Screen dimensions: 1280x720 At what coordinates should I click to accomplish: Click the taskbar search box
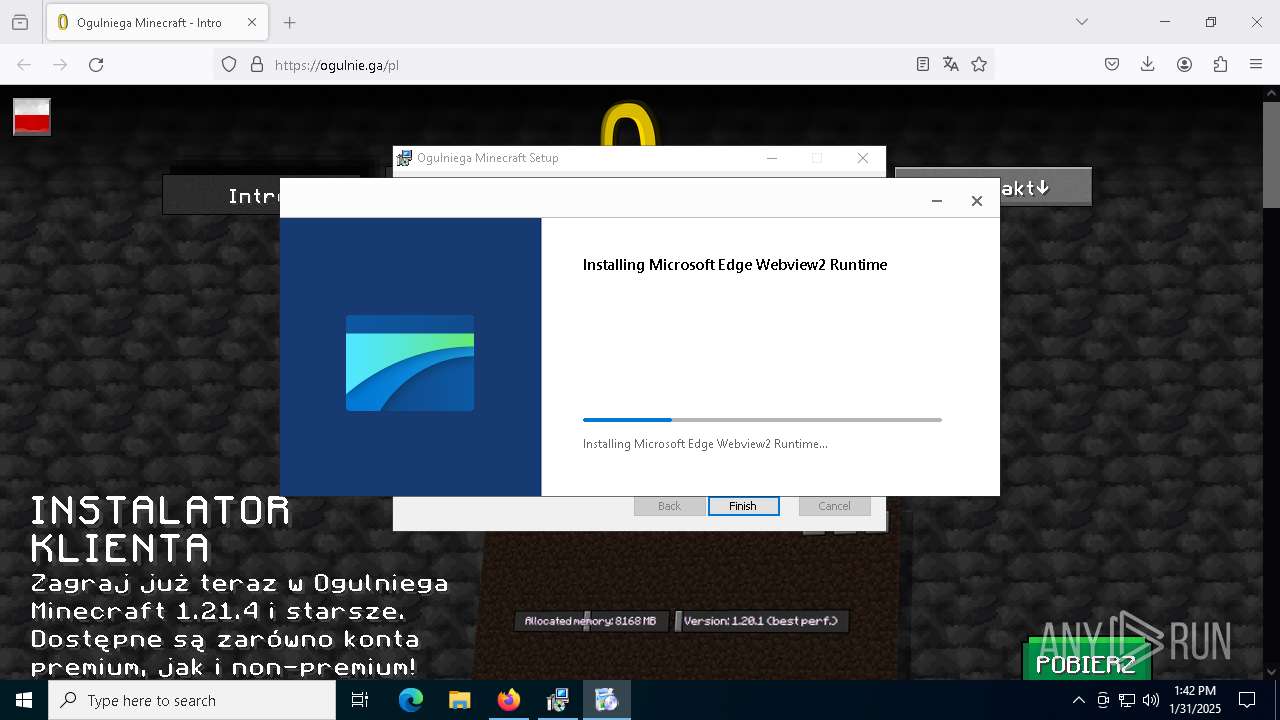192,700
